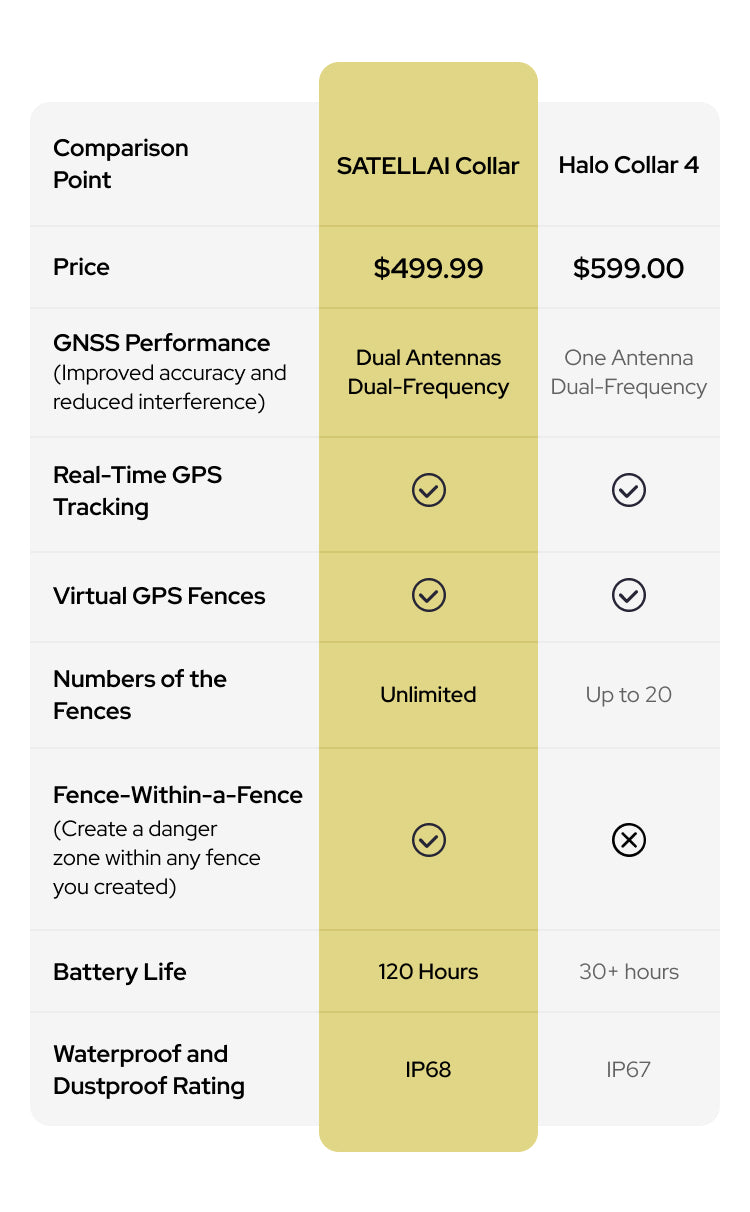Screen dimensions: 750x1212
Task: Click One Antenna Dual-Frequency text
Action: coord(628,372)
